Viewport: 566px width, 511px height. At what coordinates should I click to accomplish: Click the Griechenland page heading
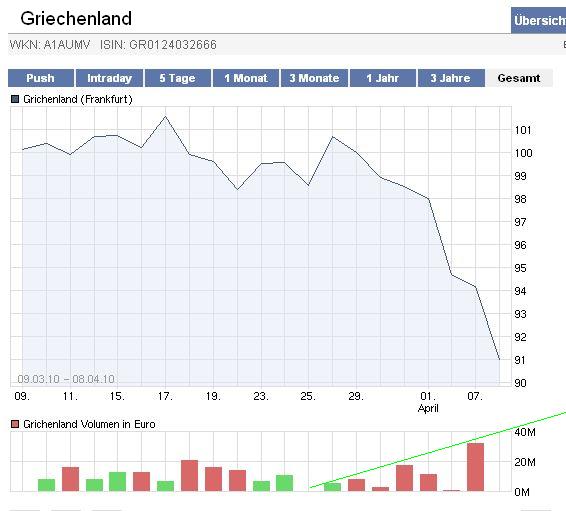click(76, 19)
